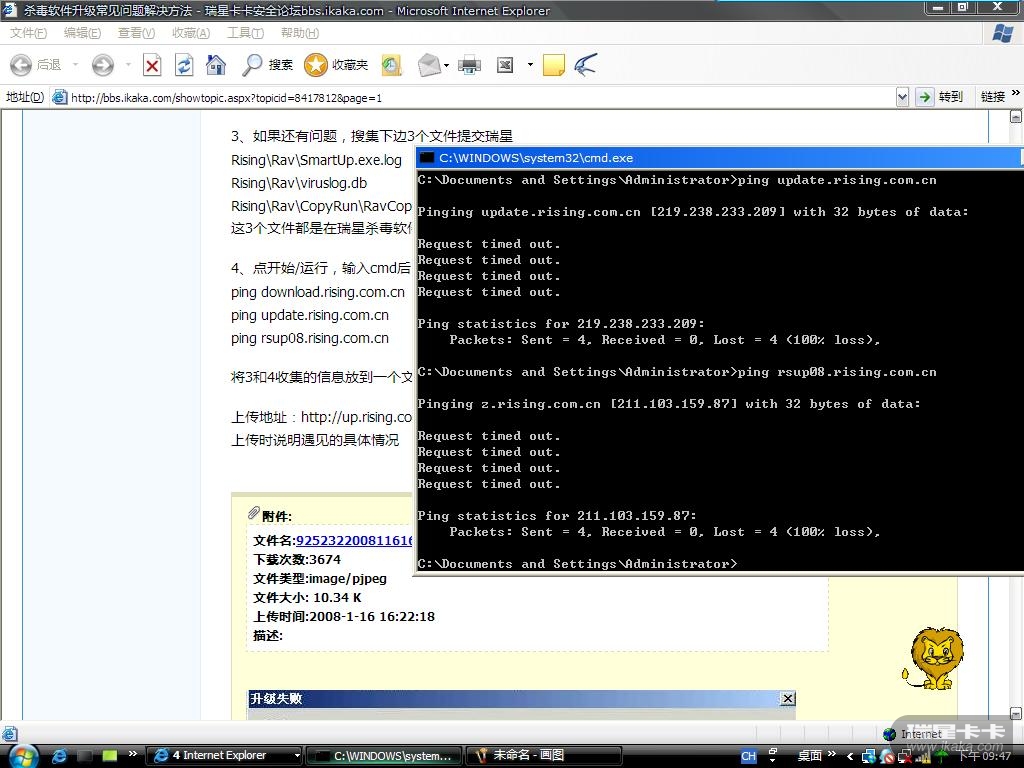Open the 文件 menu
This screenshot has width=1024, height=768.
point(28,33)
